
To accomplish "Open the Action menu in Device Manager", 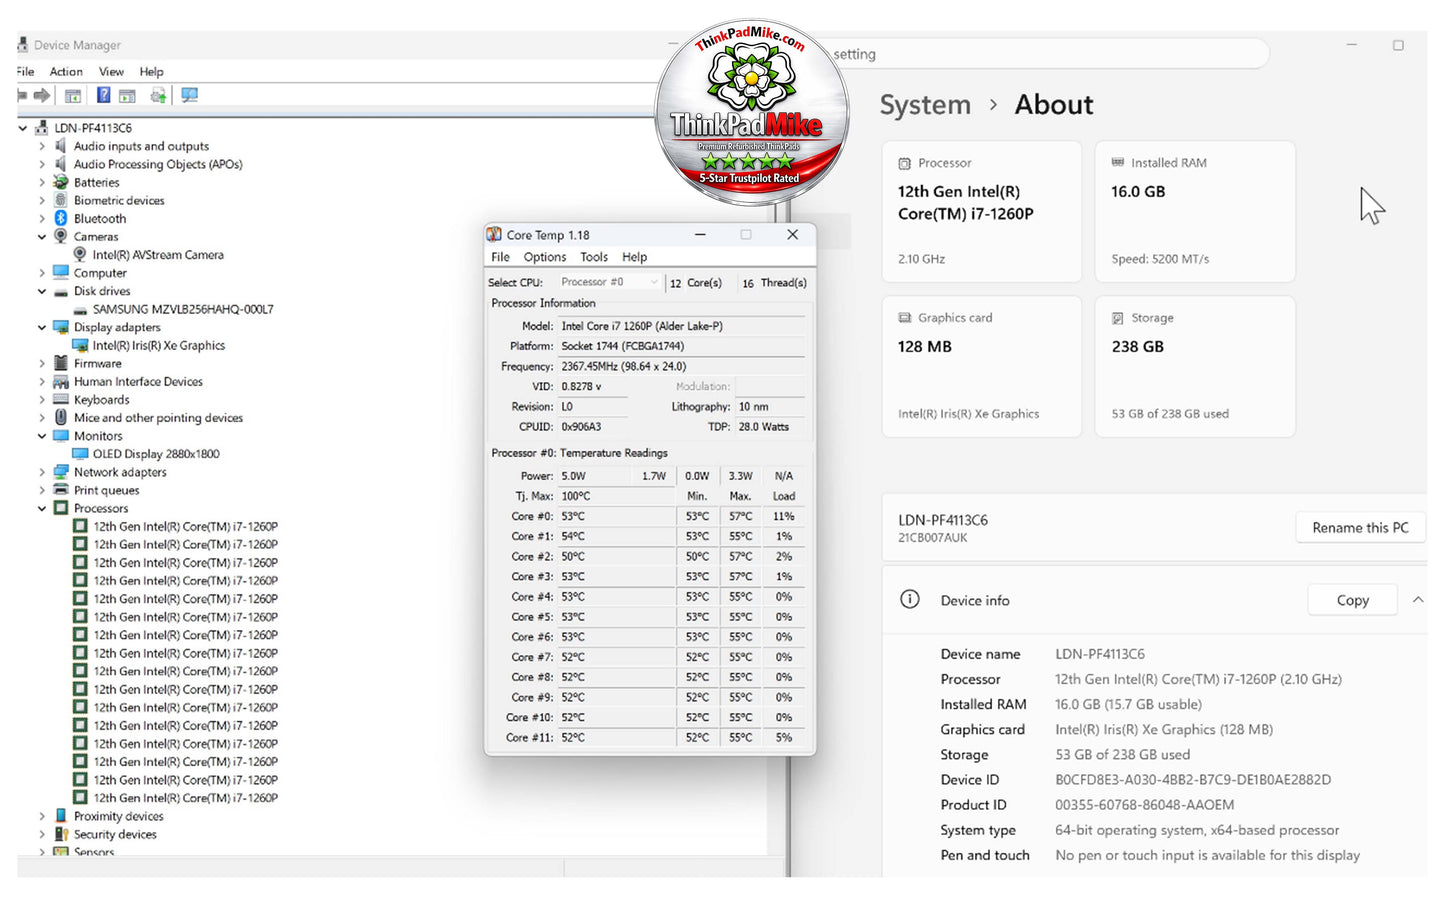I will click(66, 72).
